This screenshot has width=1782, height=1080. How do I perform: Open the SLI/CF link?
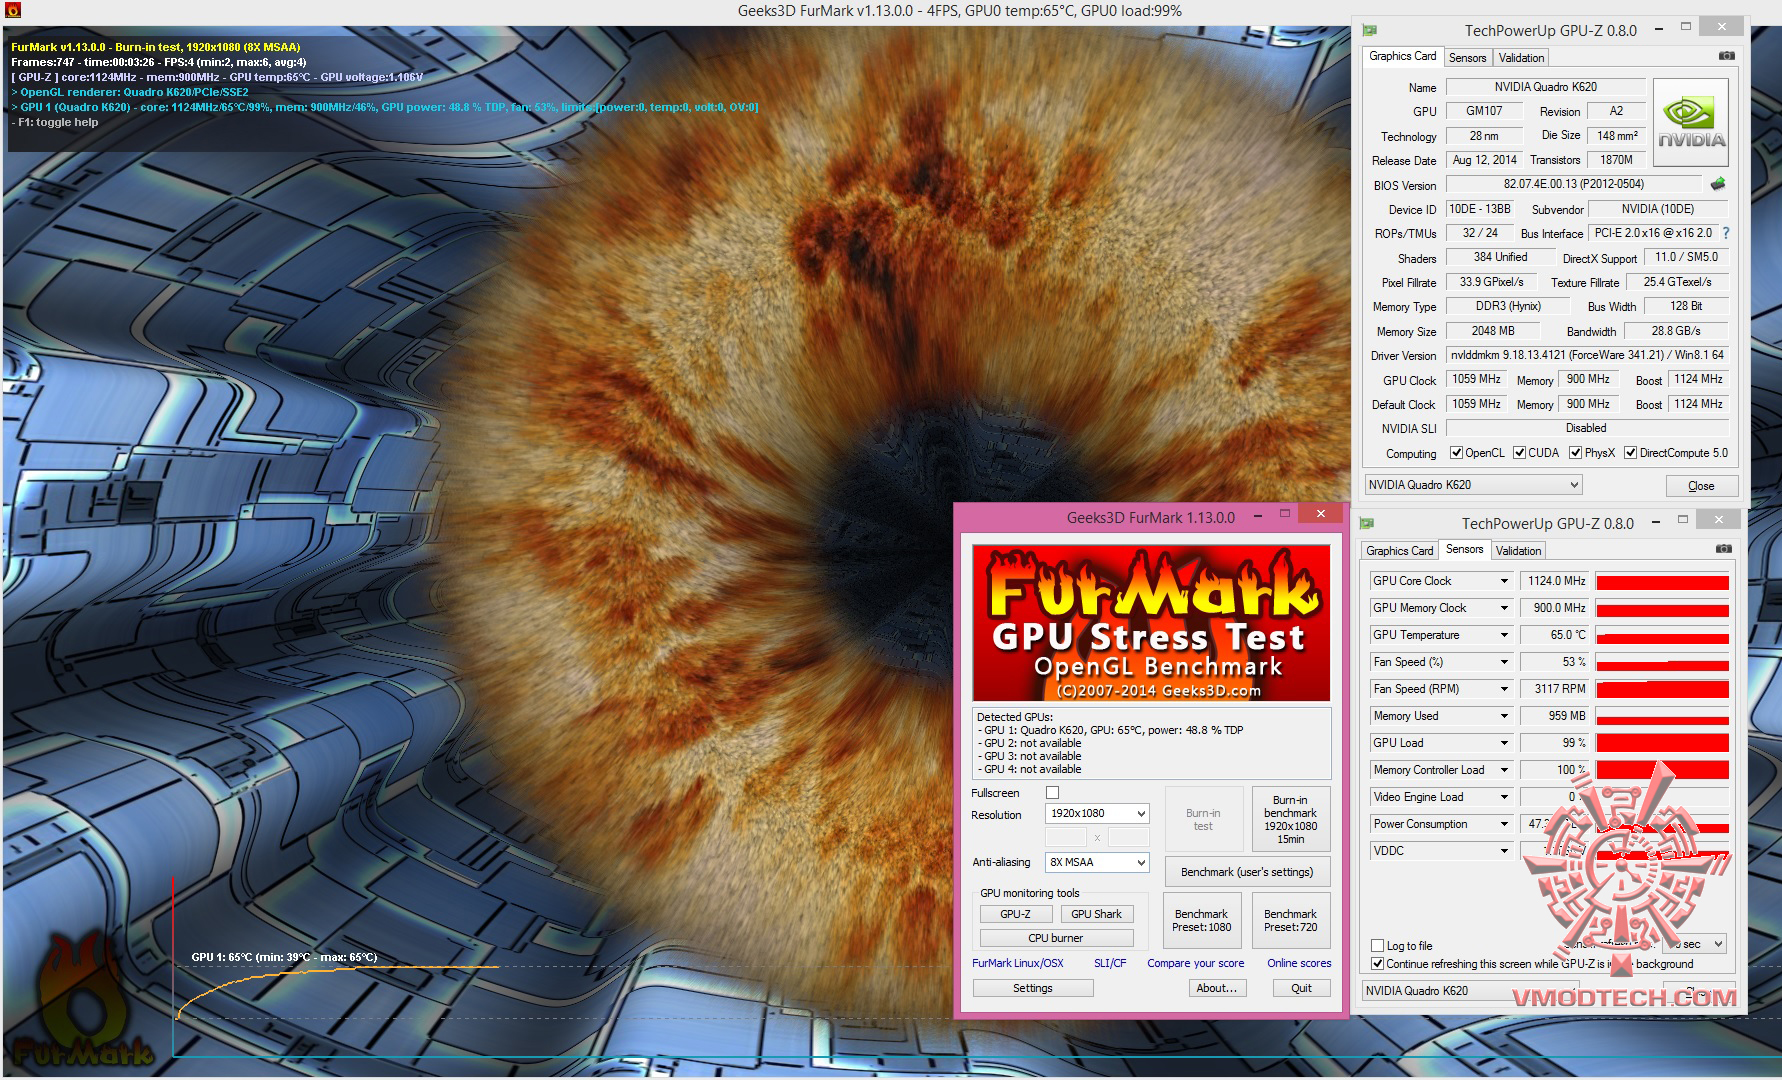[x=1110, y=963]
